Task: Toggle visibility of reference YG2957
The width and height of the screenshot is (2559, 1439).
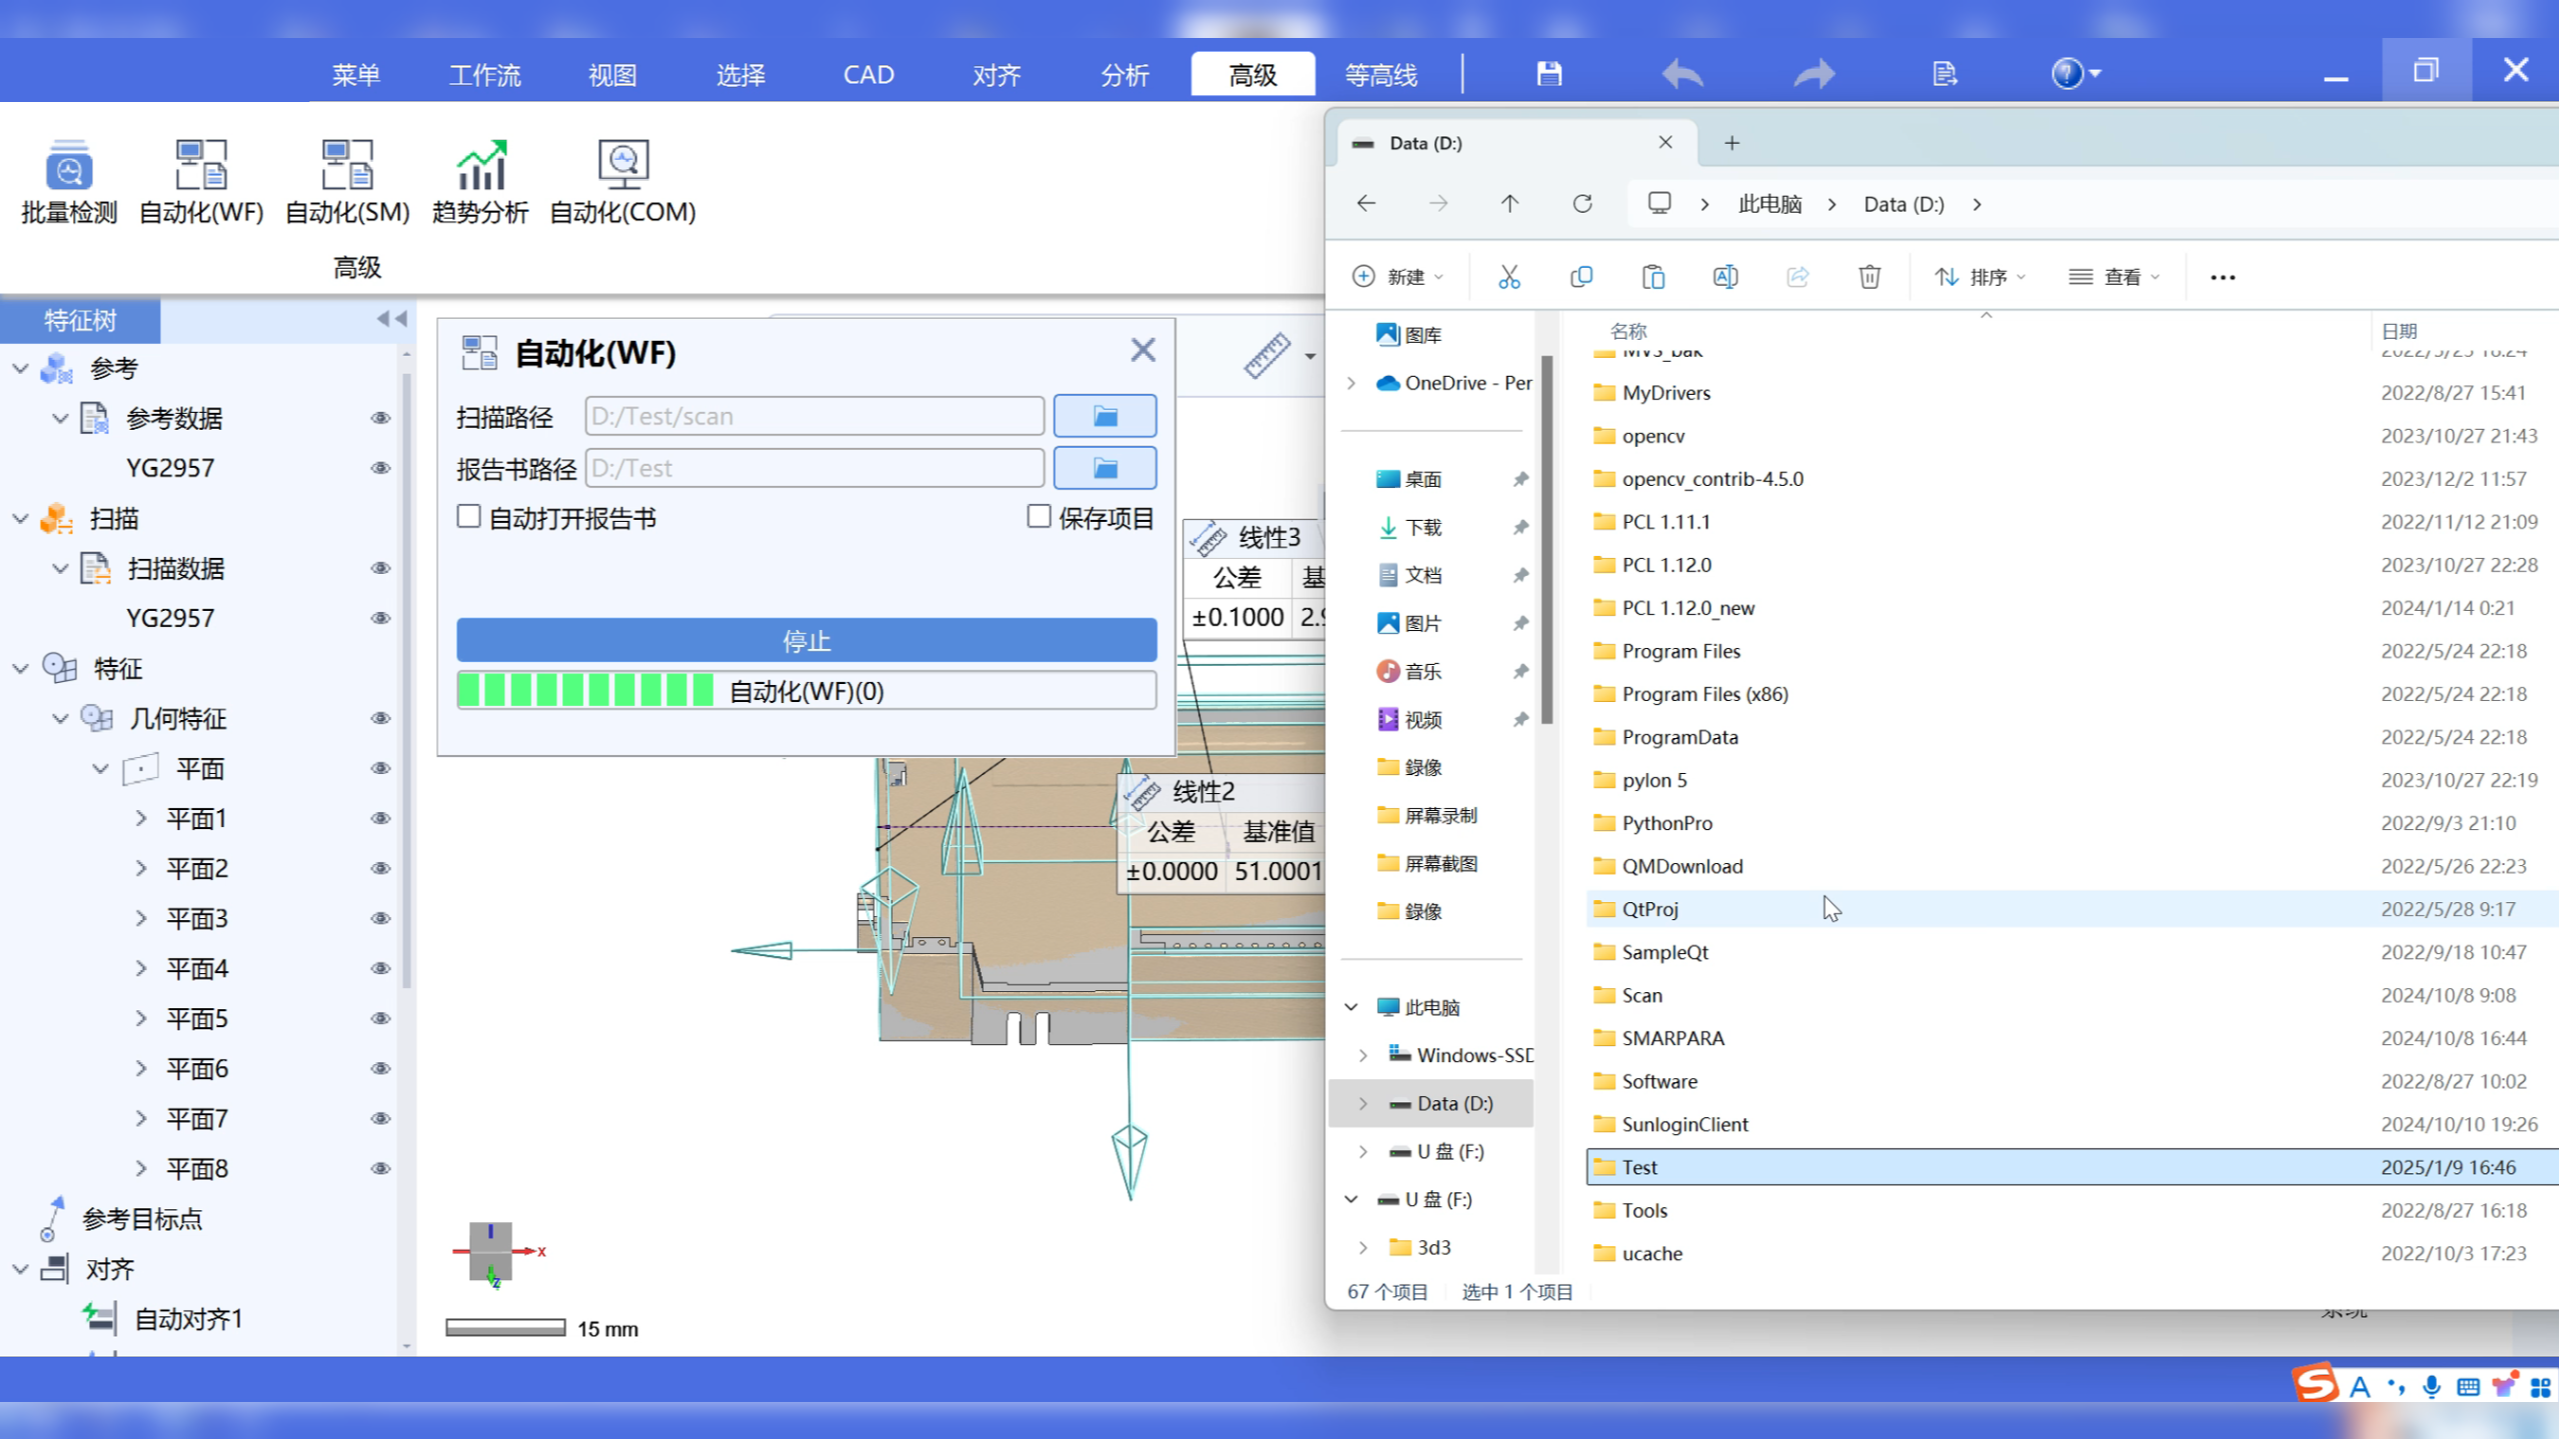Action: [x=380, y=468]
